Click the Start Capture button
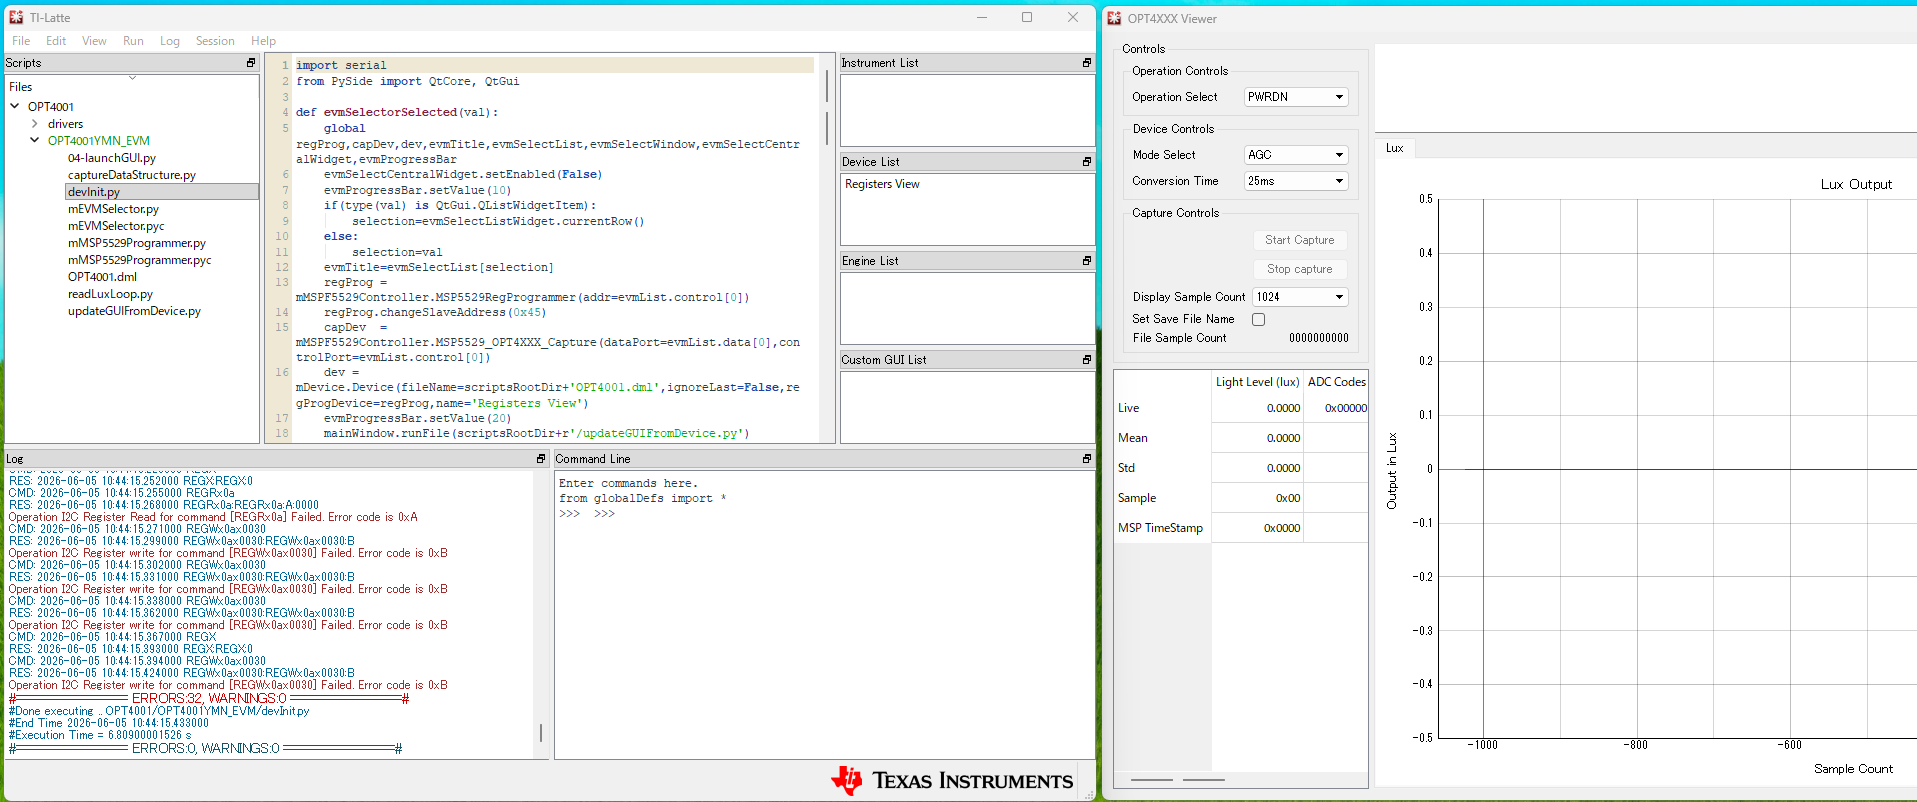 point(1300,240)
